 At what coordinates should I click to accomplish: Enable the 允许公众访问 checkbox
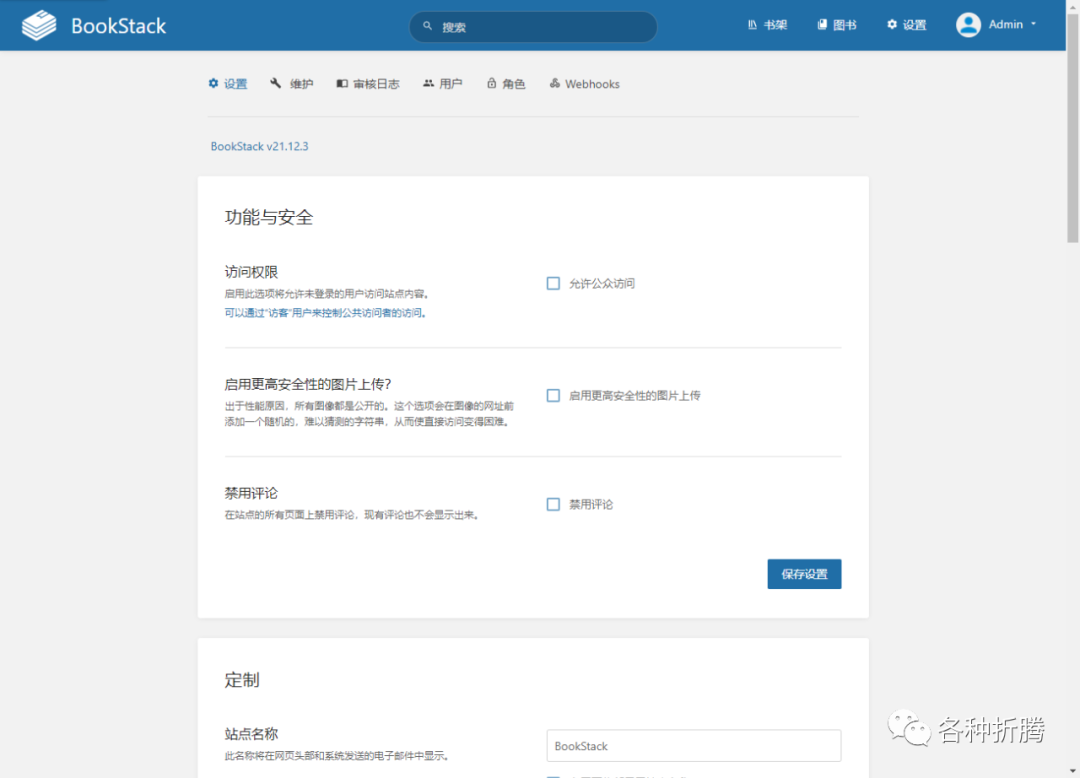pyautogui.click(x=553, y=283)
